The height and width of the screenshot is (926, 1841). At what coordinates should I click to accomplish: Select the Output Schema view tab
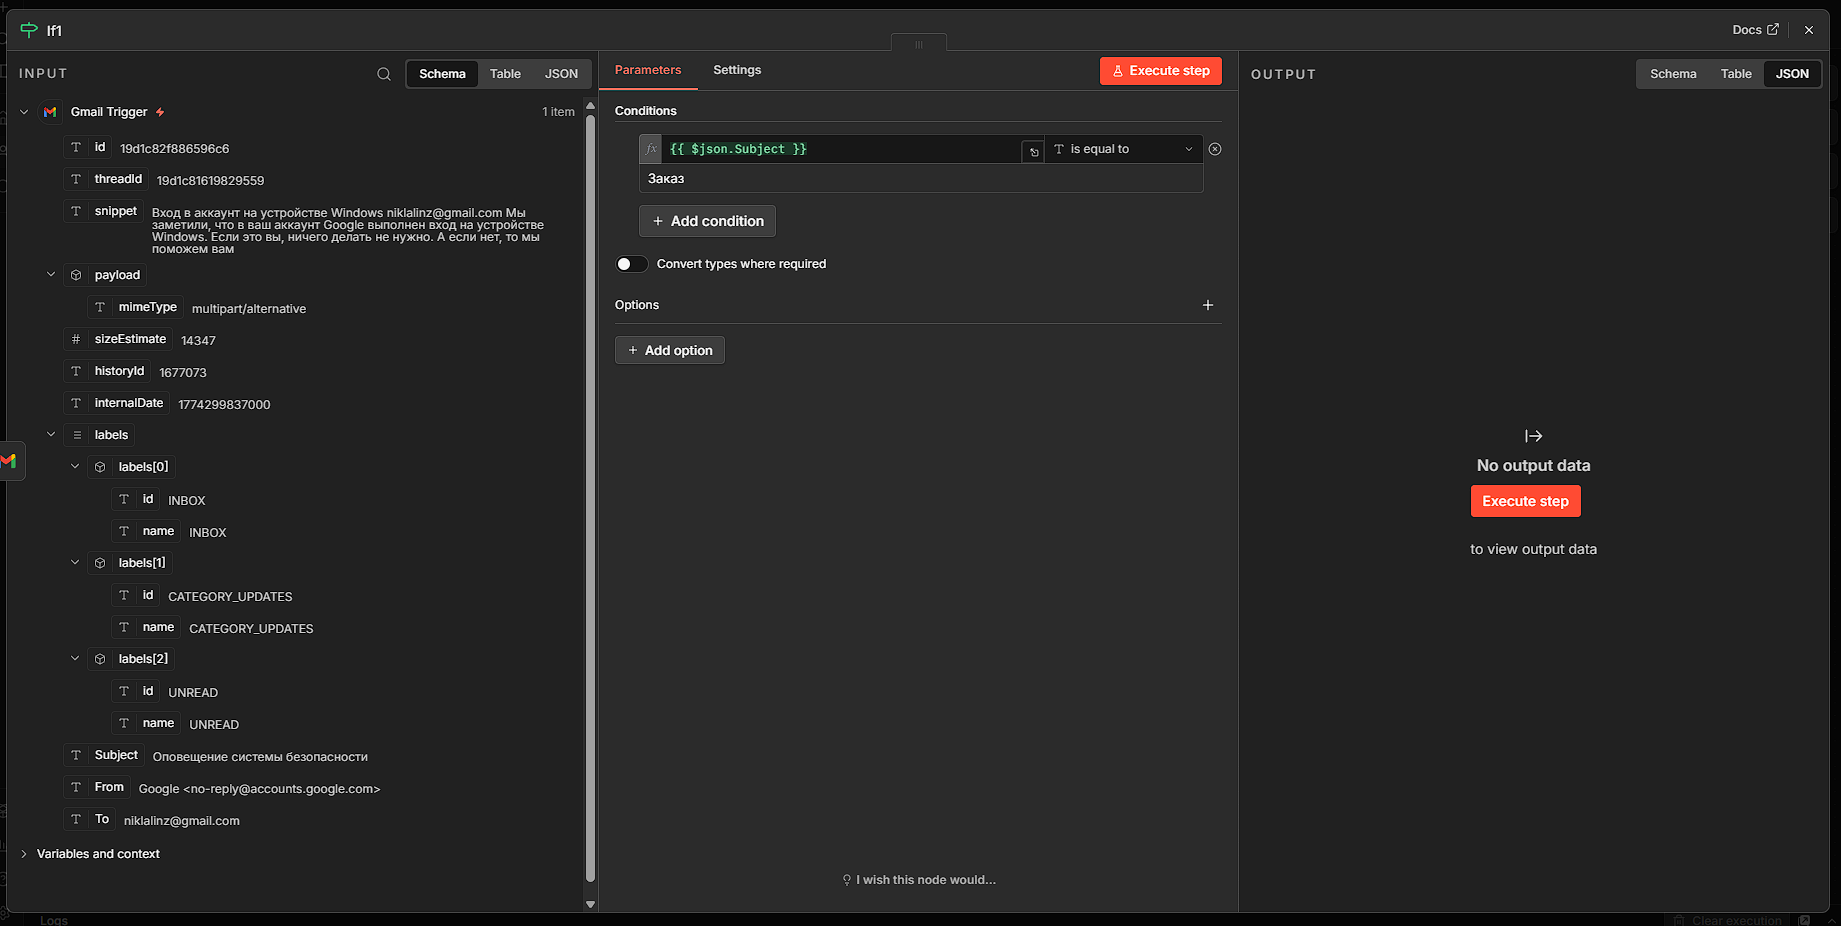[x=1673, y=74]
